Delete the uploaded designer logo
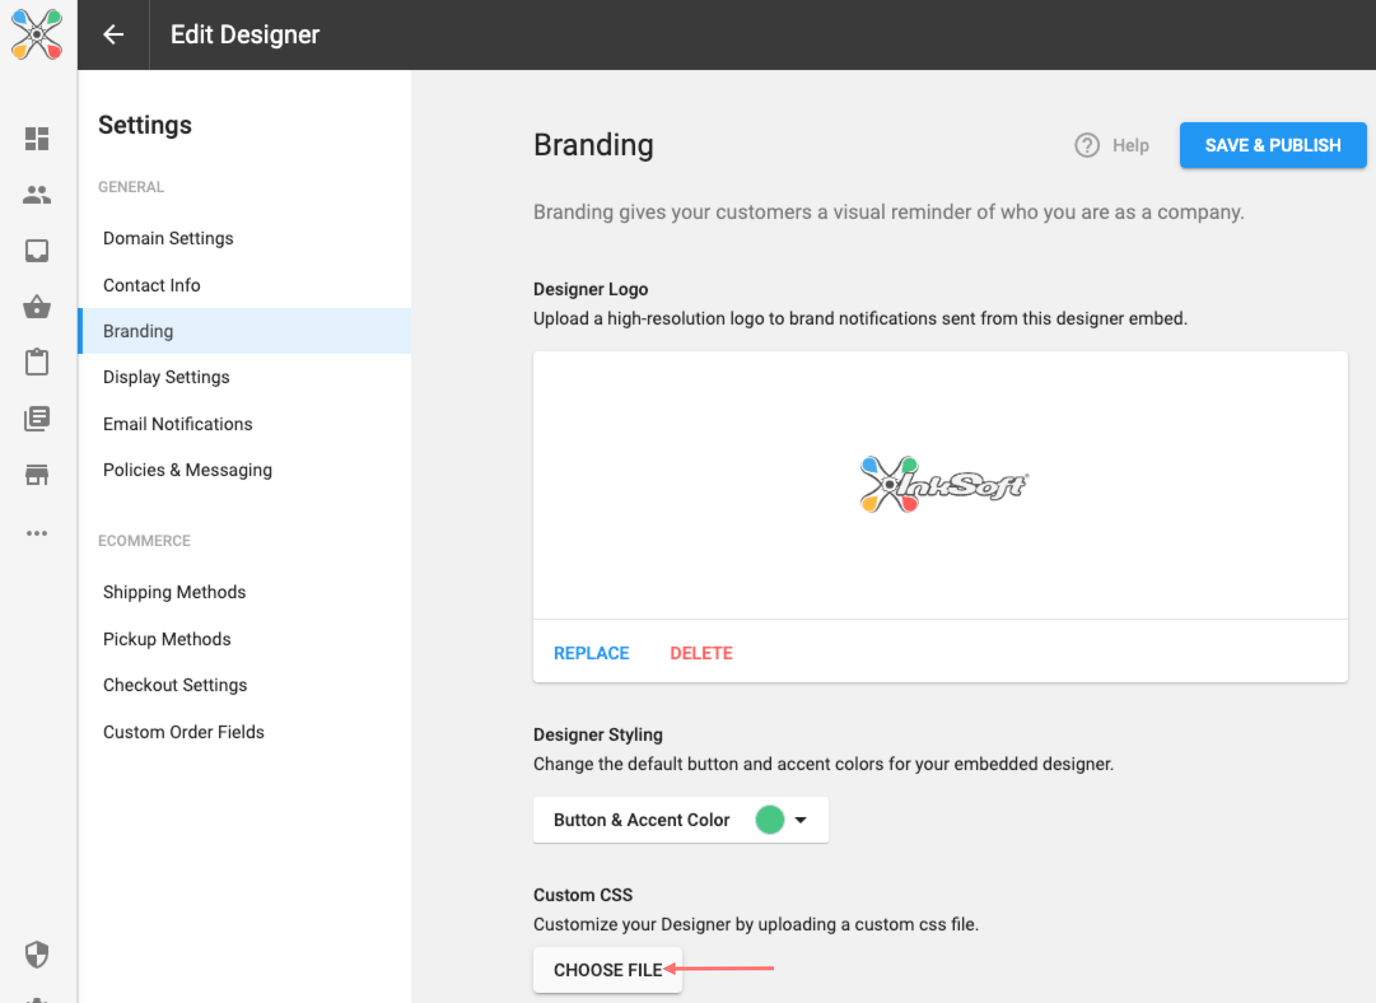 pyautogui.click(x=701, y=653)
